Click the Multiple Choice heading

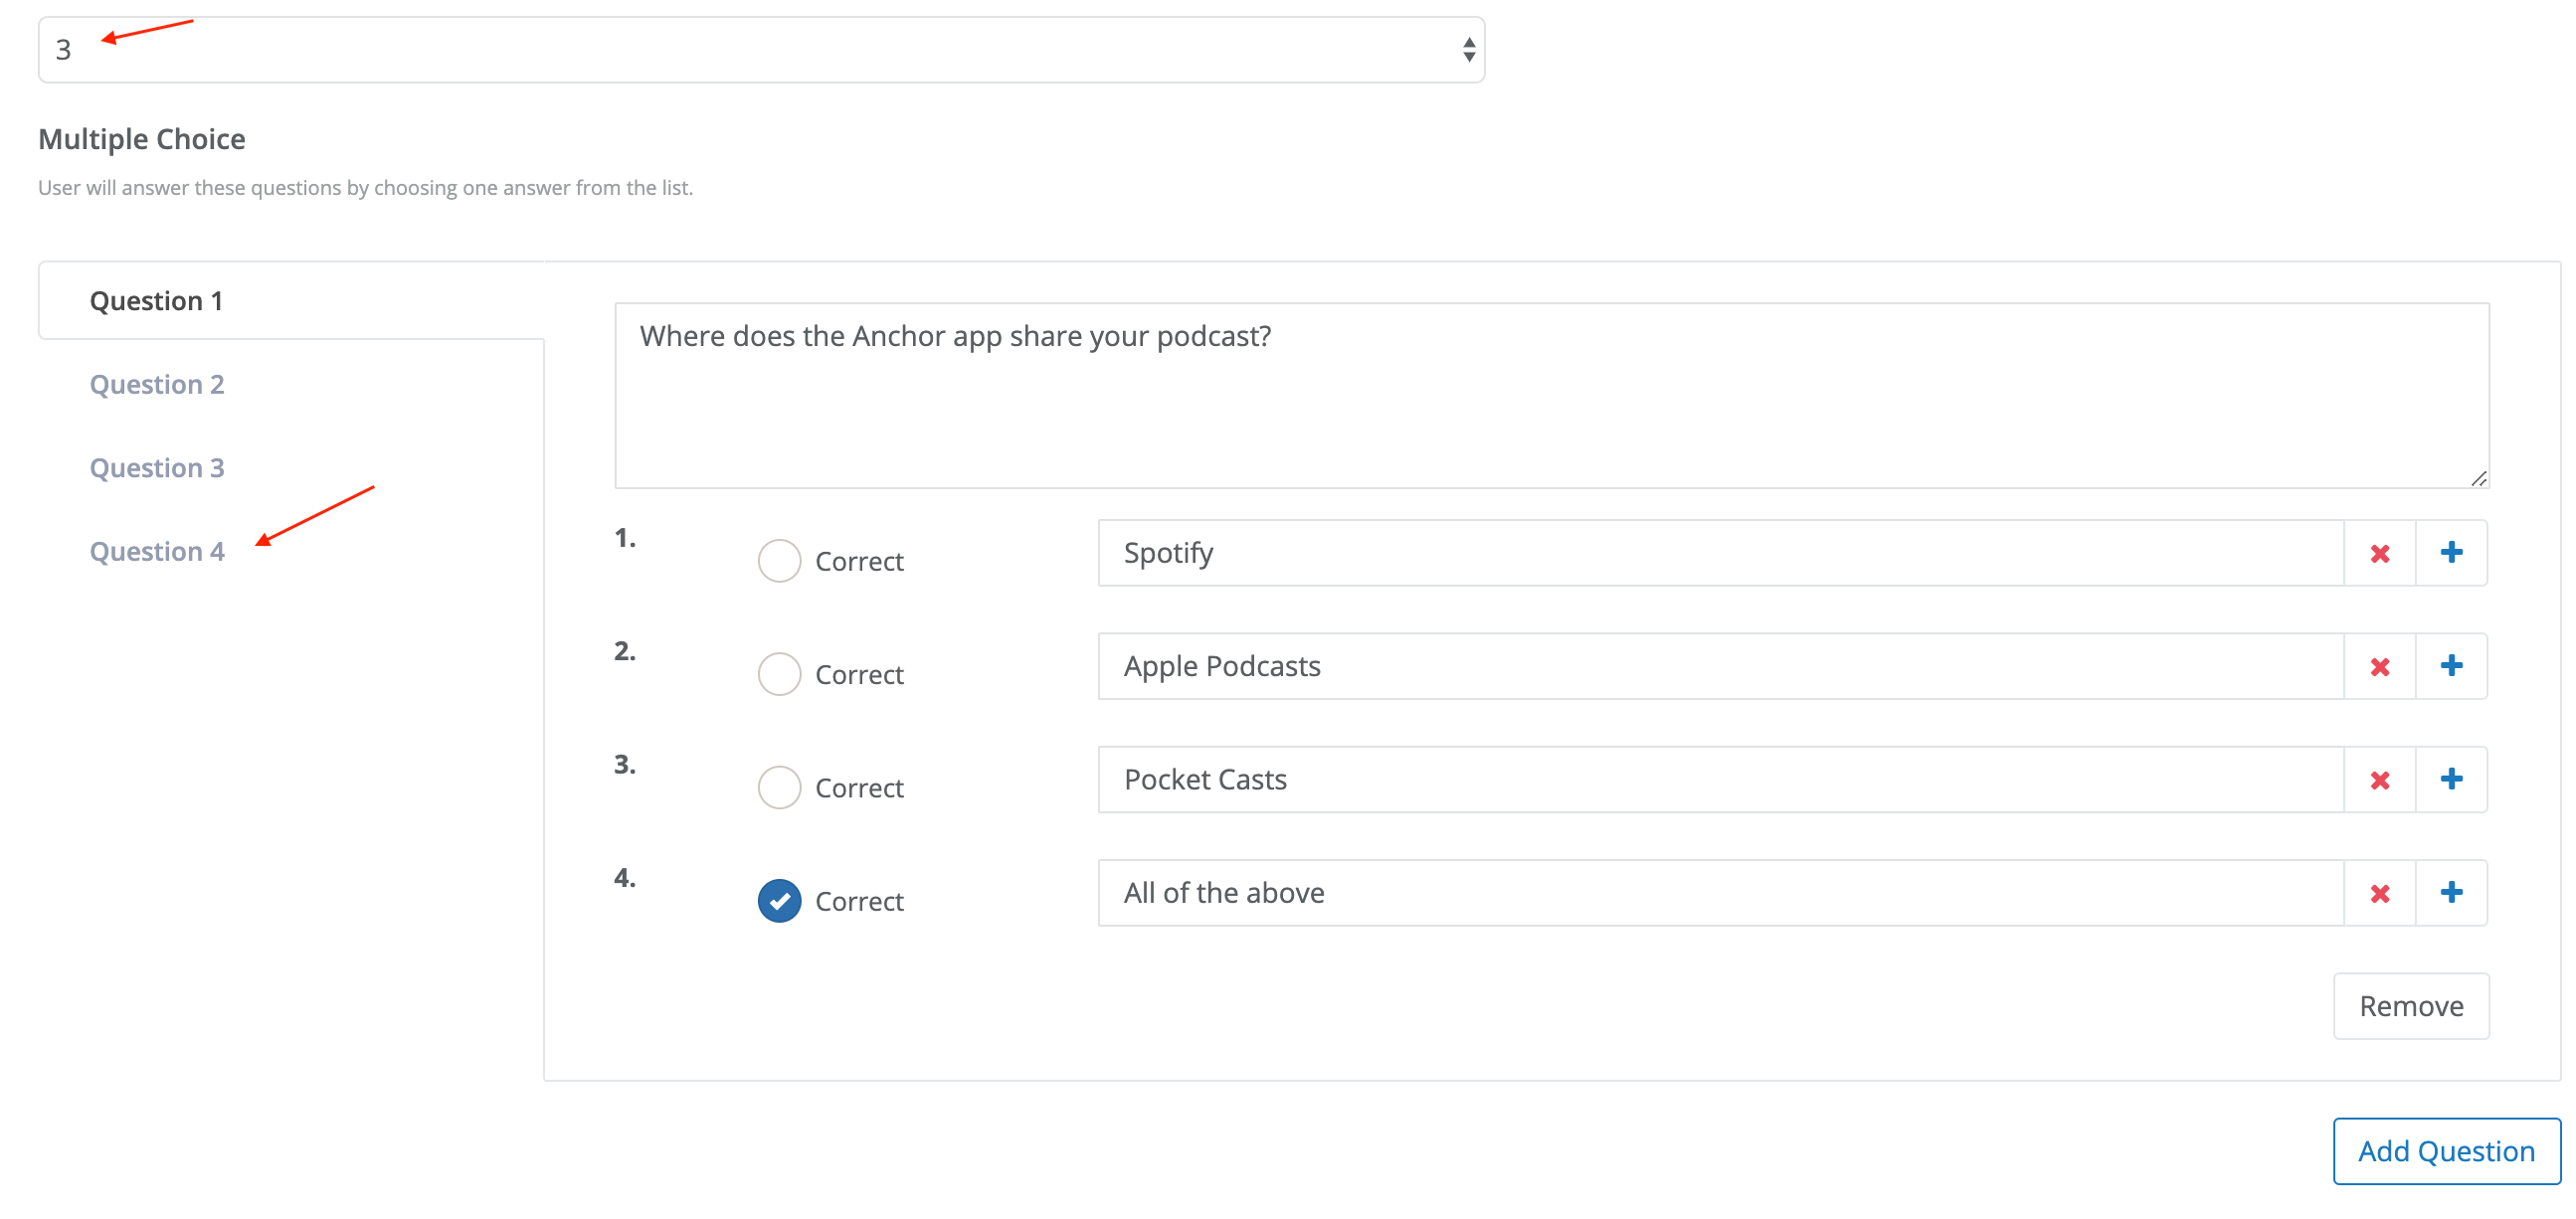(142, 139)
